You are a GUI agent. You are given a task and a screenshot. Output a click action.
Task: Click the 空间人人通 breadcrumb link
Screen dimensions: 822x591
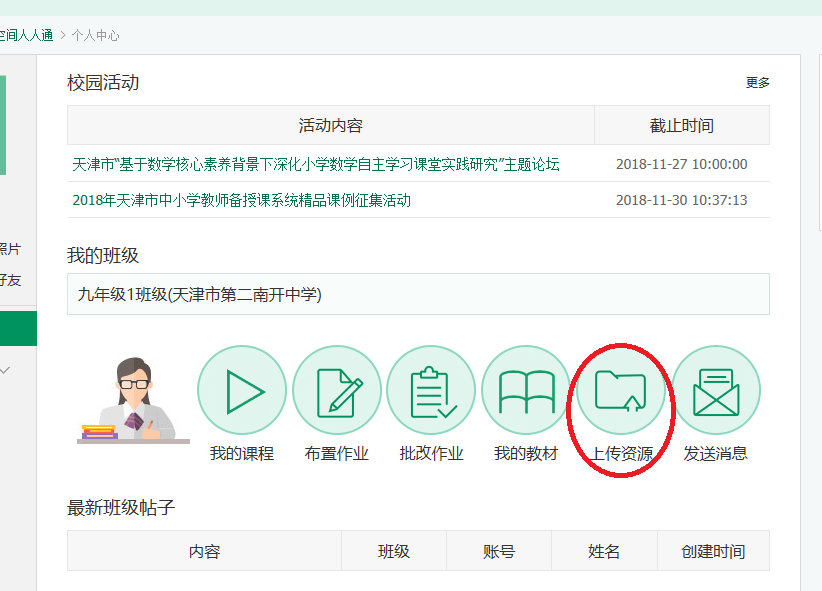(26, 35)
